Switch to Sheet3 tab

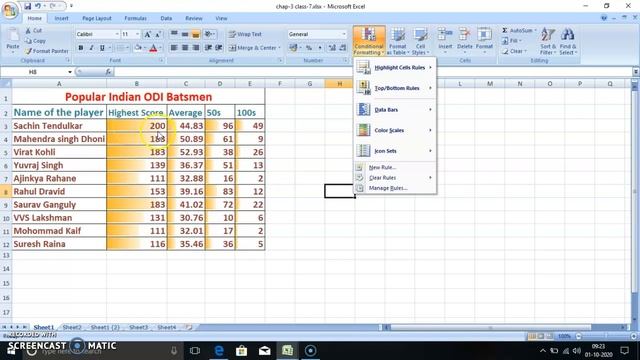[138, 327]
